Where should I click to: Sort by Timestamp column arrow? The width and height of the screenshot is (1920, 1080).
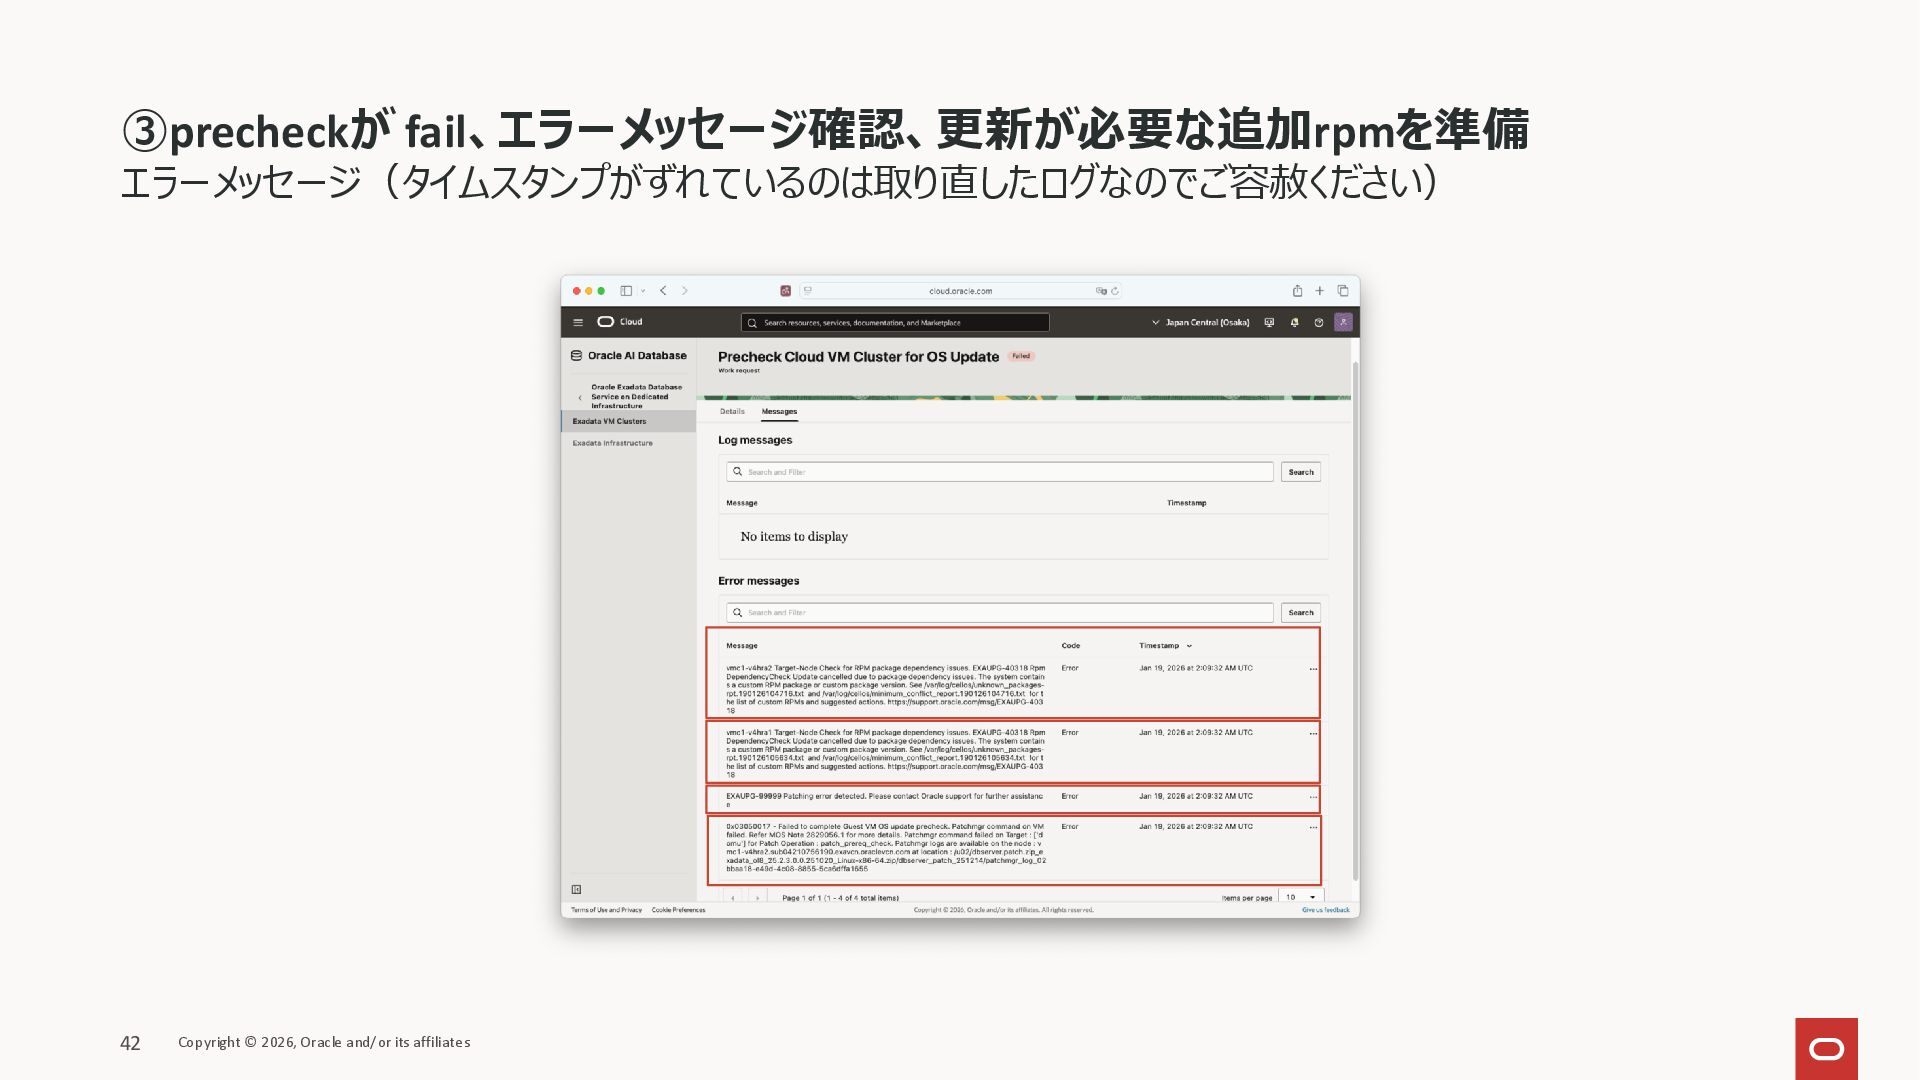click(x=1189, y=646)
